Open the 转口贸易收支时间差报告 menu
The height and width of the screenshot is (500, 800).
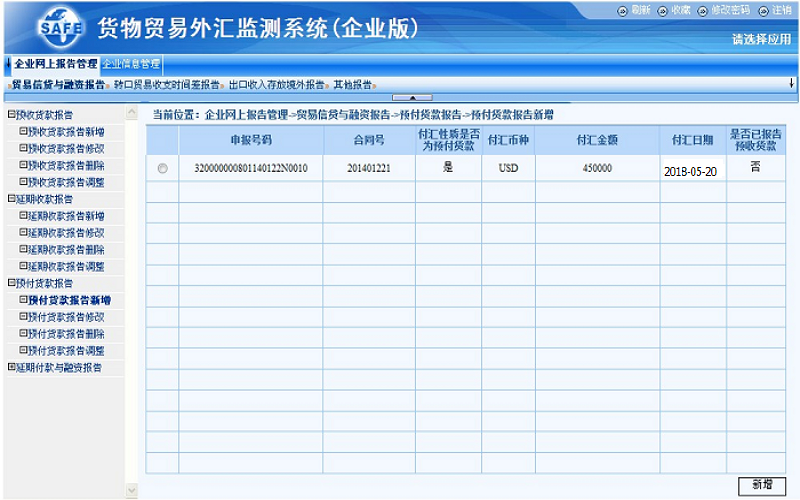click(x=165, y=85)
